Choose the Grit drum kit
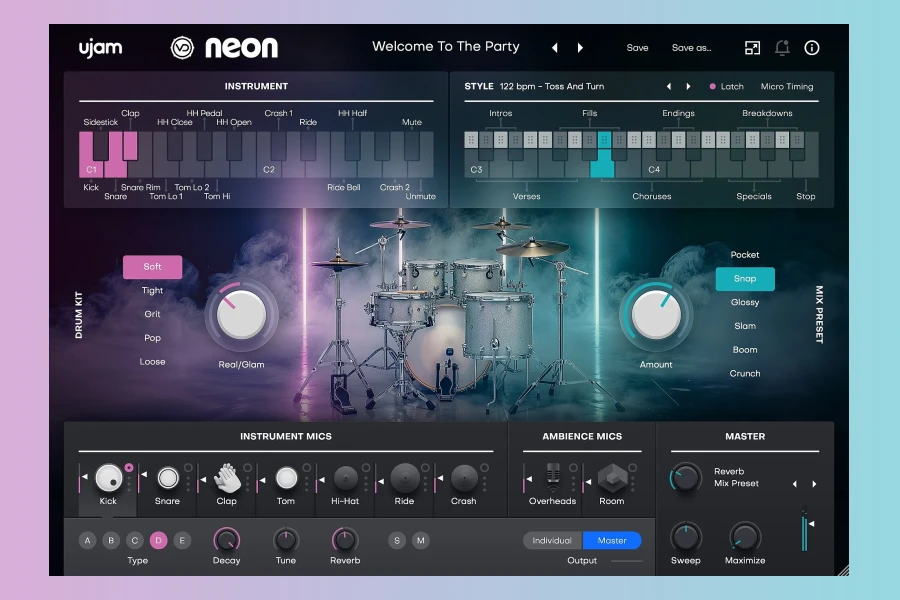This screenshot has height=600, width=900. tap(152, 314)
